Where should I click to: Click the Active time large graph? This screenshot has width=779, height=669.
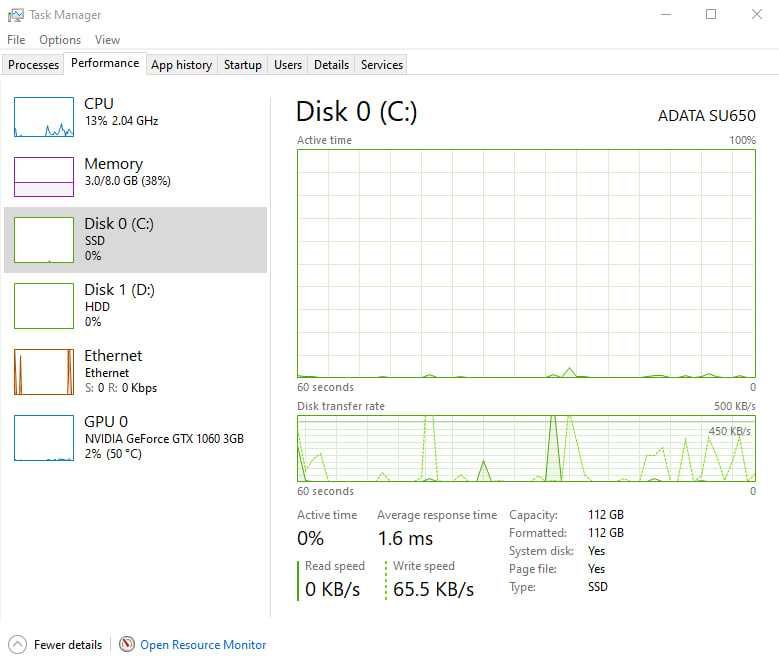(x=526, y=264)
